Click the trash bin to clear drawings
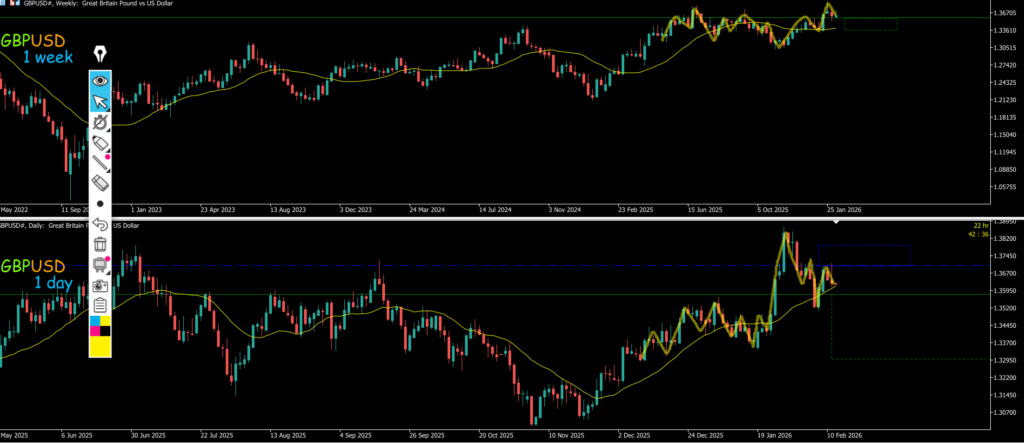 coord(100,244)
